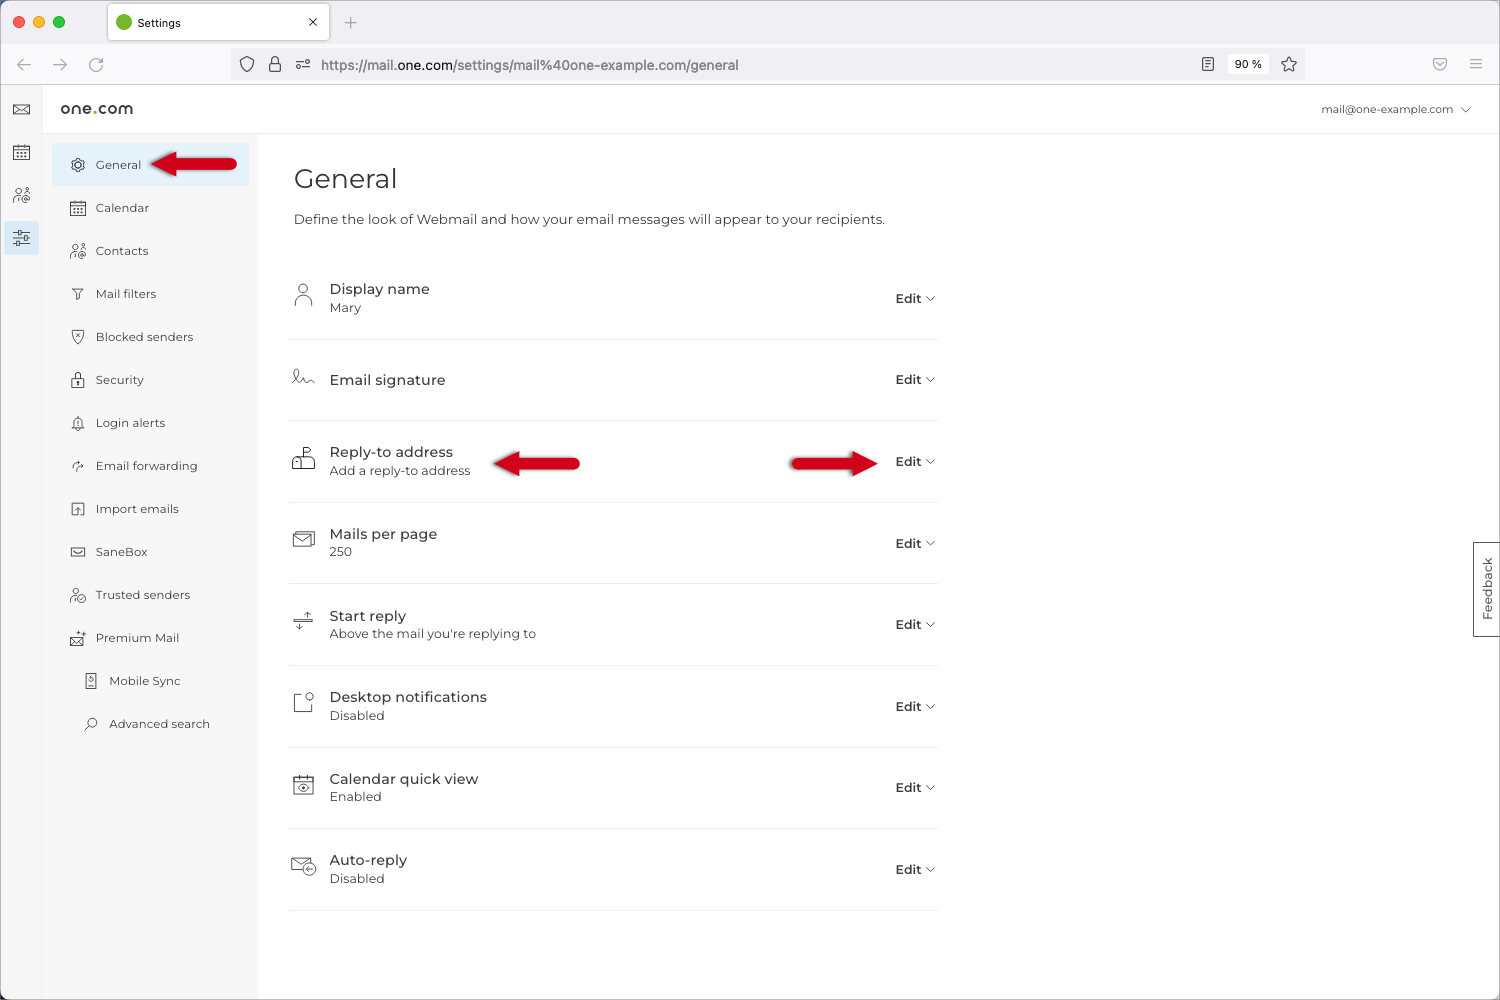Expand the Auto-reply Edit section
The image size is (1500, 1000).
[x=914, y=870]
